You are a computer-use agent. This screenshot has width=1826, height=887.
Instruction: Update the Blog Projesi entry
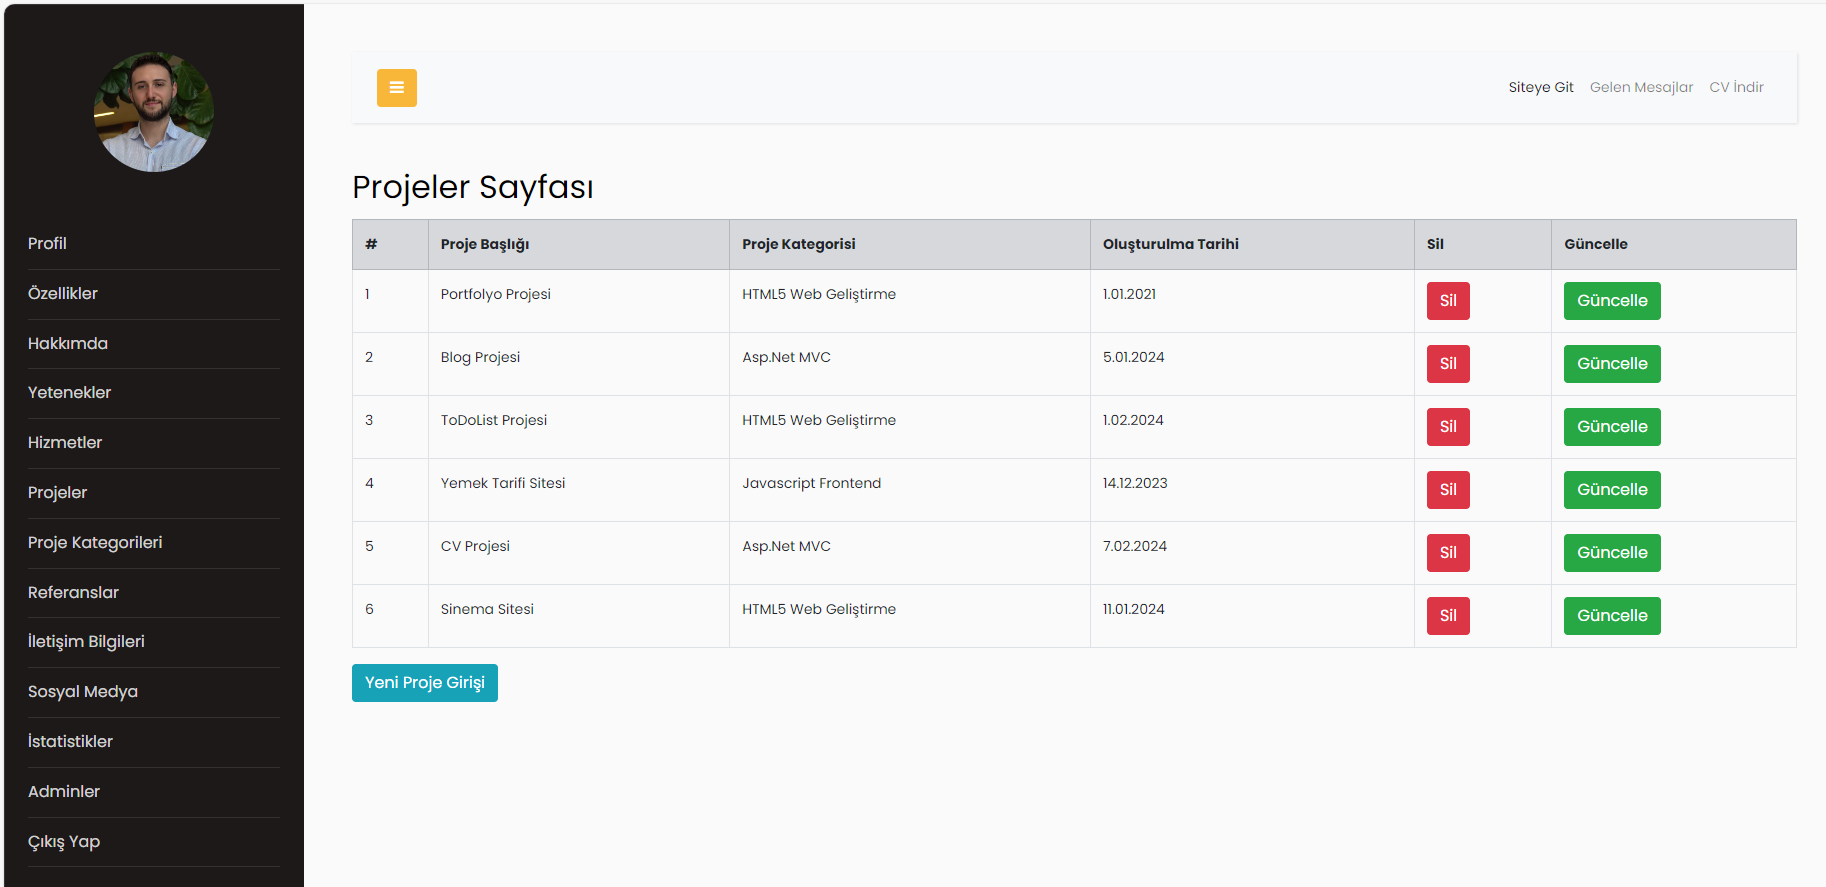coord(1611,364)
